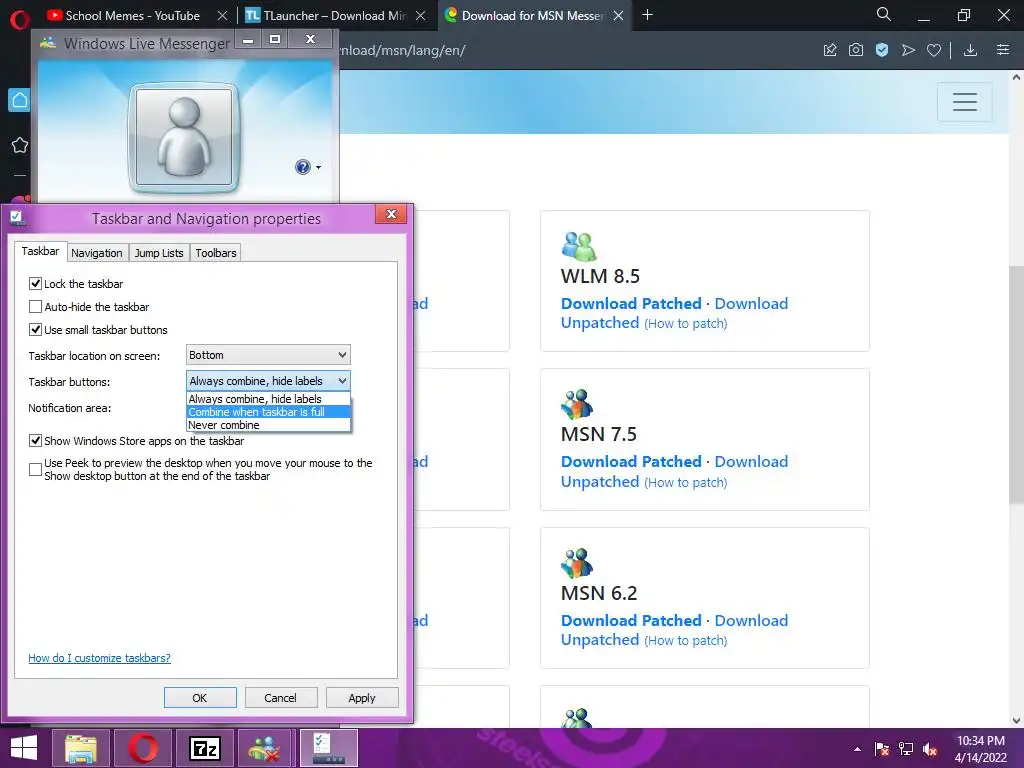Show hidden tray icons arrow

coord(857,749)
